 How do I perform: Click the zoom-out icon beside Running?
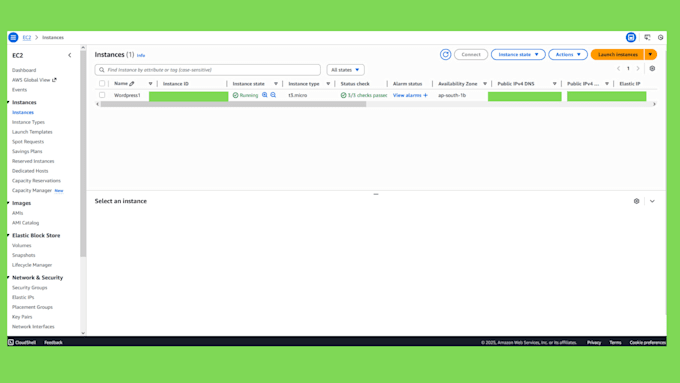[x=273, y=95]
